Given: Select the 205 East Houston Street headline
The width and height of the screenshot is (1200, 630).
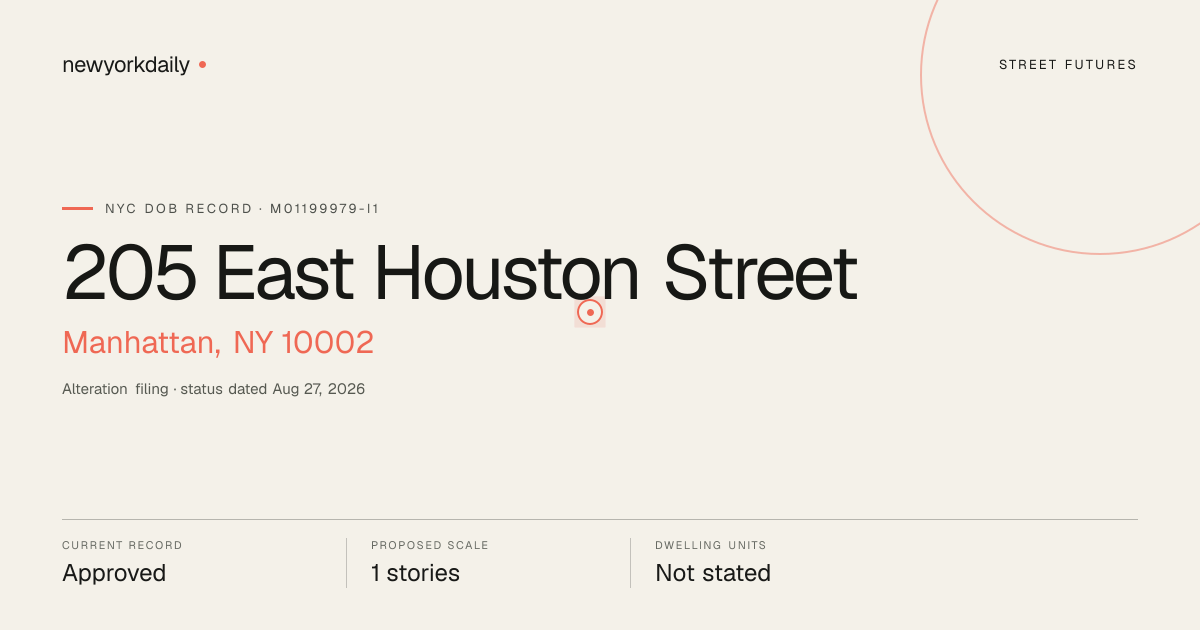Looking at the screenshot, I should tap(460, 273).
